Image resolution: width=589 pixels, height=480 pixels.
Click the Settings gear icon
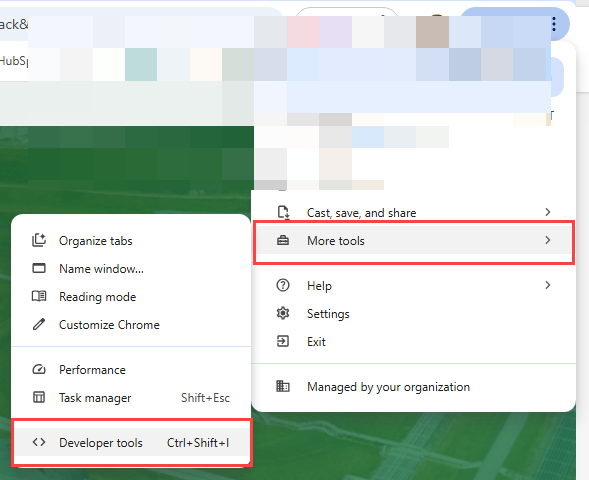coord(283,313)
